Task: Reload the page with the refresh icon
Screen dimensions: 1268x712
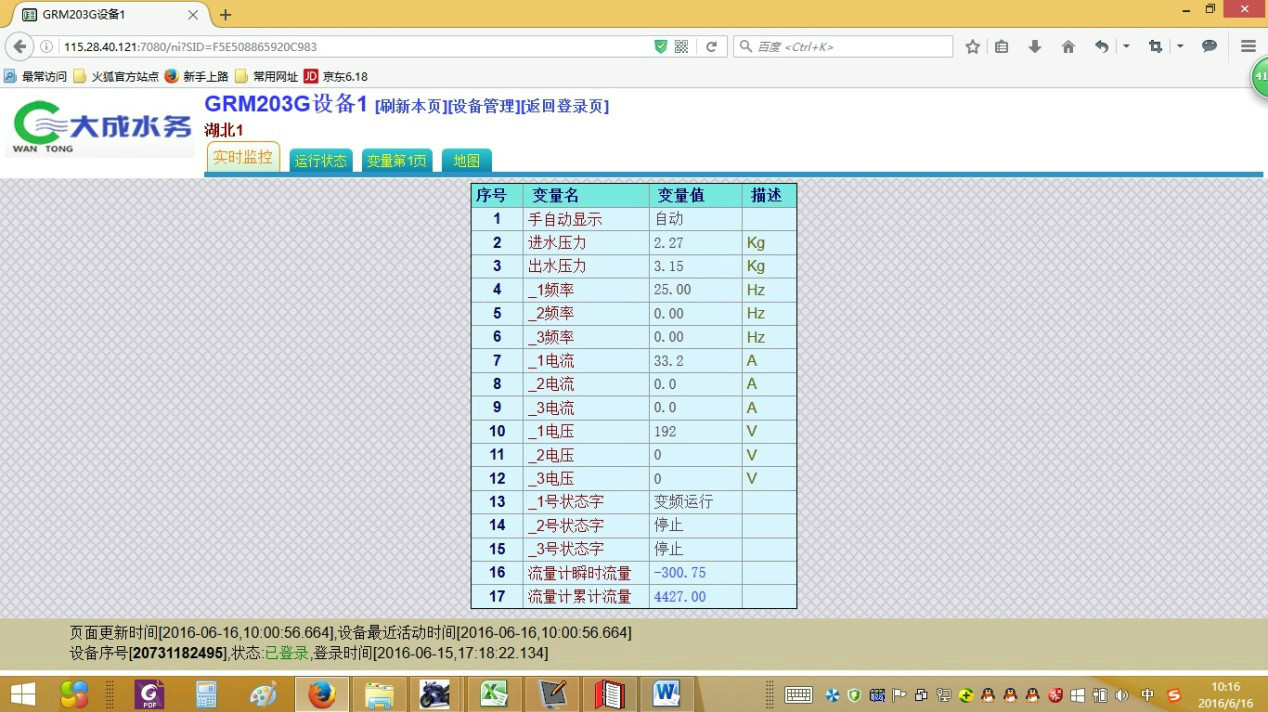Action: click(x=711, y=47)
